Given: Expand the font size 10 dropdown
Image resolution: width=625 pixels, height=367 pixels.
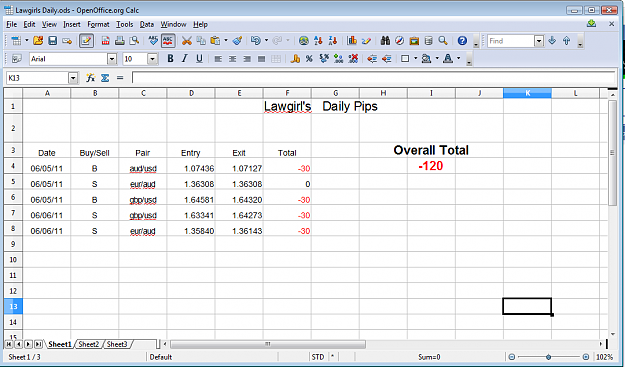Looking at the screenshot, I should pos(152,59).
